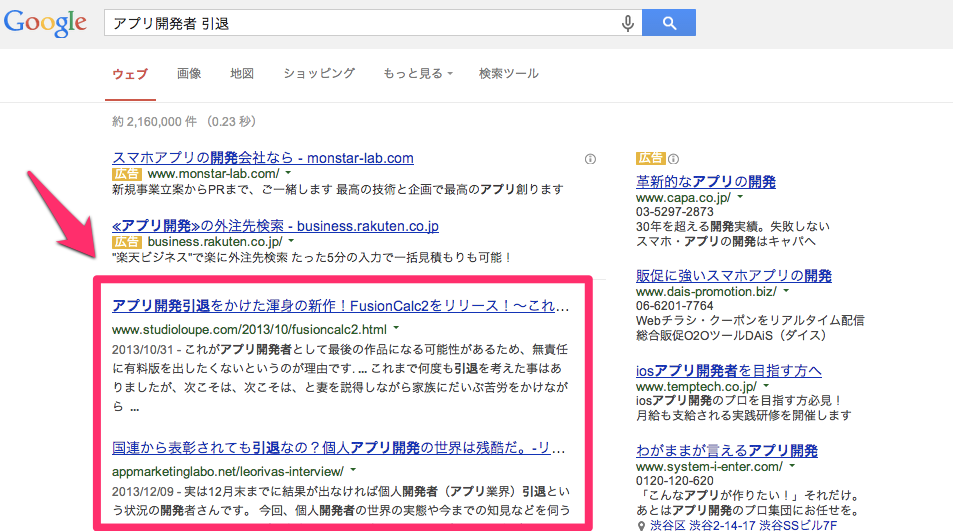
Task: Start voice search with microphone icon
Action: pos(627,23)
